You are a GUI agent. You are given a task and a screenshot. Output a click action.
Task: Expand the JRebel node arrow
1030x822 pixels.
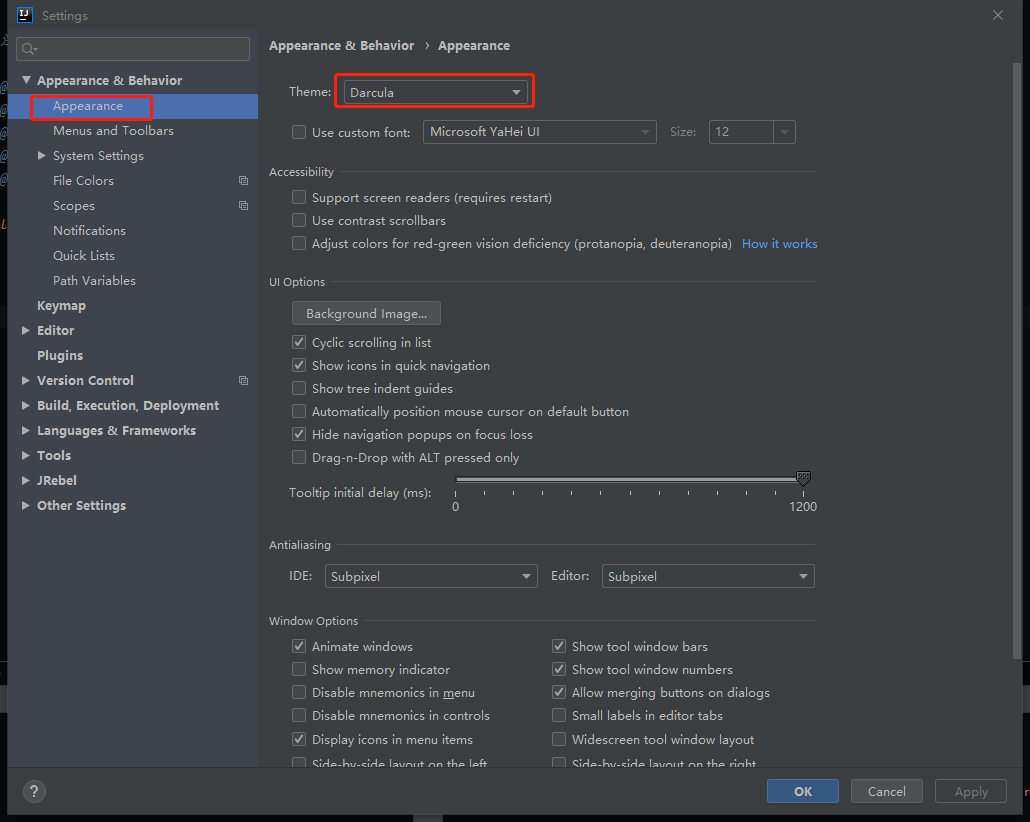point(26,480)
